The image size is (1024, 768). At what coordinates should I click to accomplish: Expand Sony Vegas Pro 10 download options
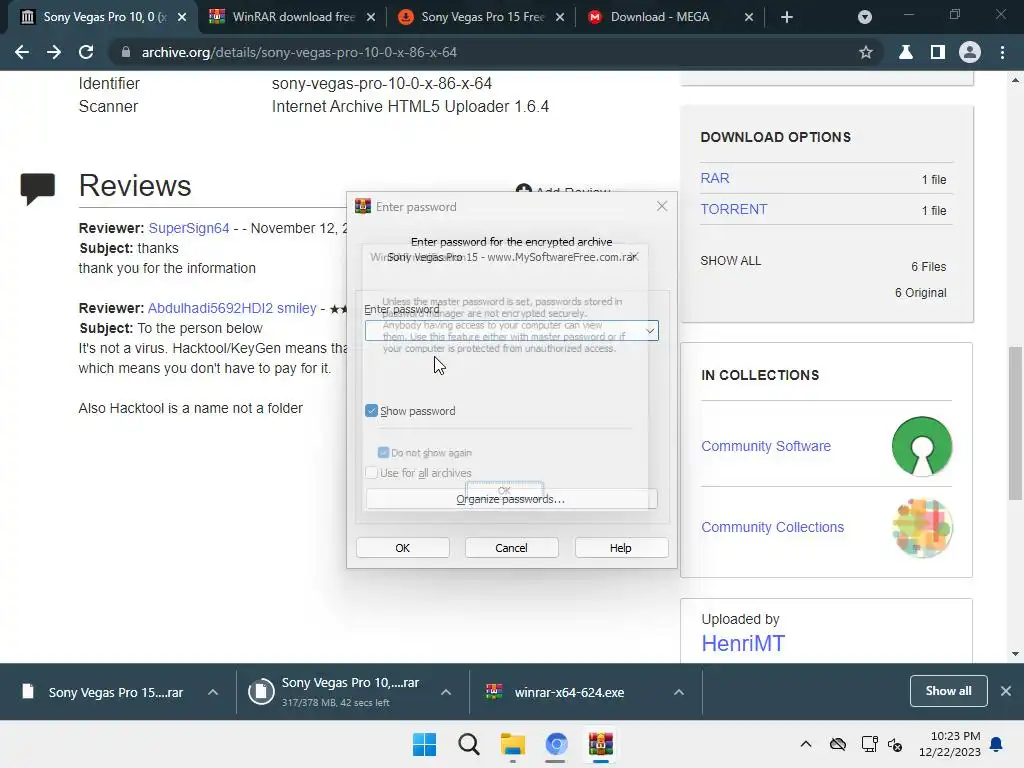(x=446, y=692)
